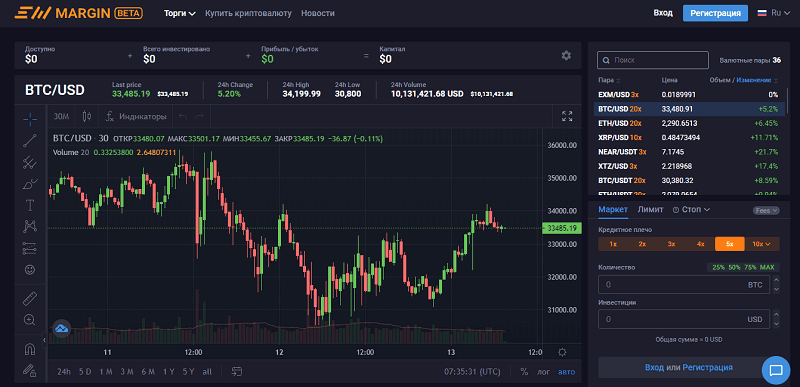This screenshot has width=800, height=387.
Task: Select 3x leverage
Action: (671, 244)
